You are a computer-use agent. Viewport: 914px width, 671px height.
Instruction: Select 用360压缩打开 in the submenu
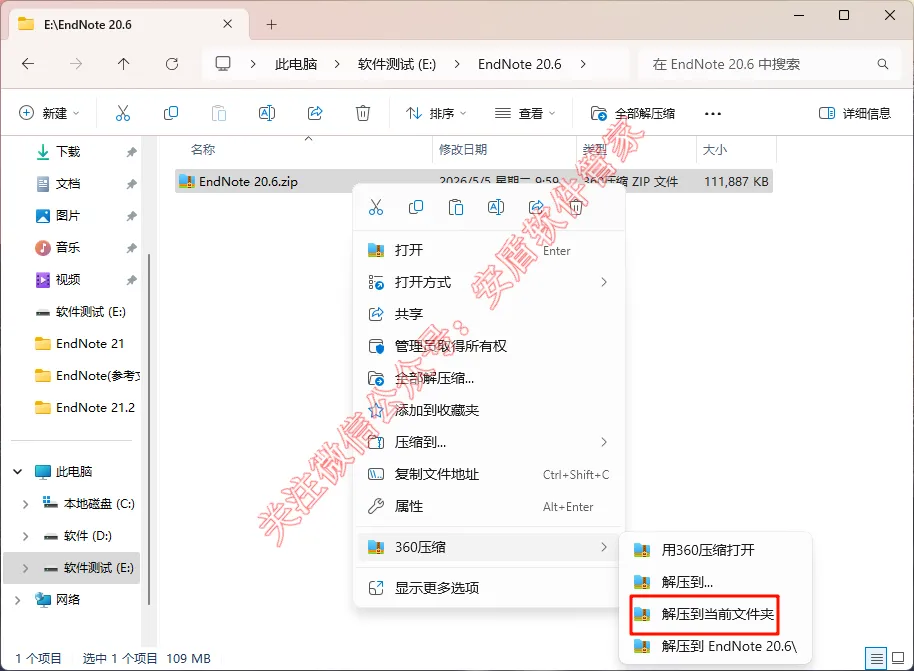click(x=715, y=550)
